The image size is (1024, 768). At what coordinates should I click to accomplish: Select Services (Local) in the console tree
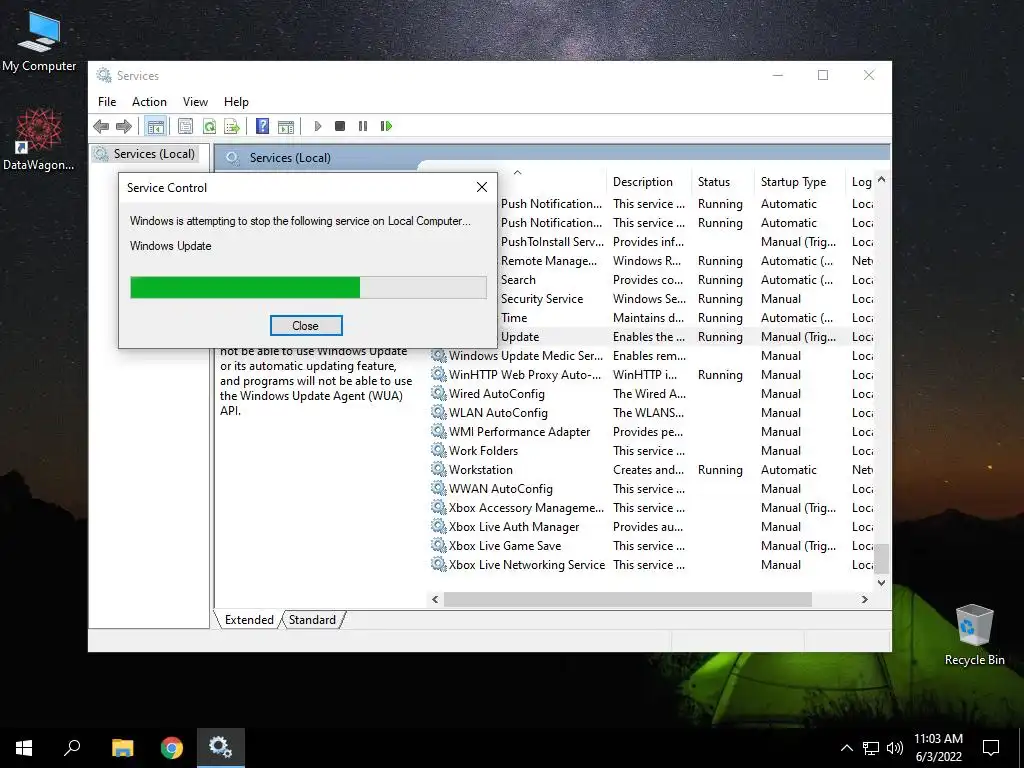[x=154, y=153]
